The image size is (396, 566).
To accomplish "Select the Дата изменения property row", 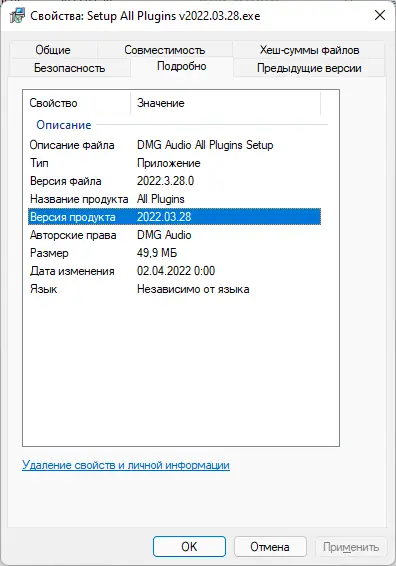I will coord(174,271).
